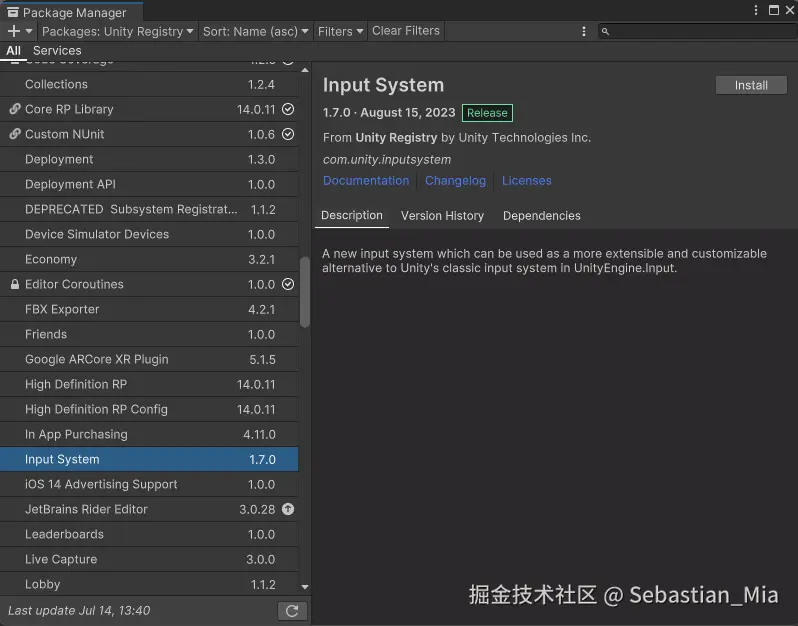Select Core RP Library package
Image resolution: width=798 pixels, height=626 pixels.
point(149,109)
